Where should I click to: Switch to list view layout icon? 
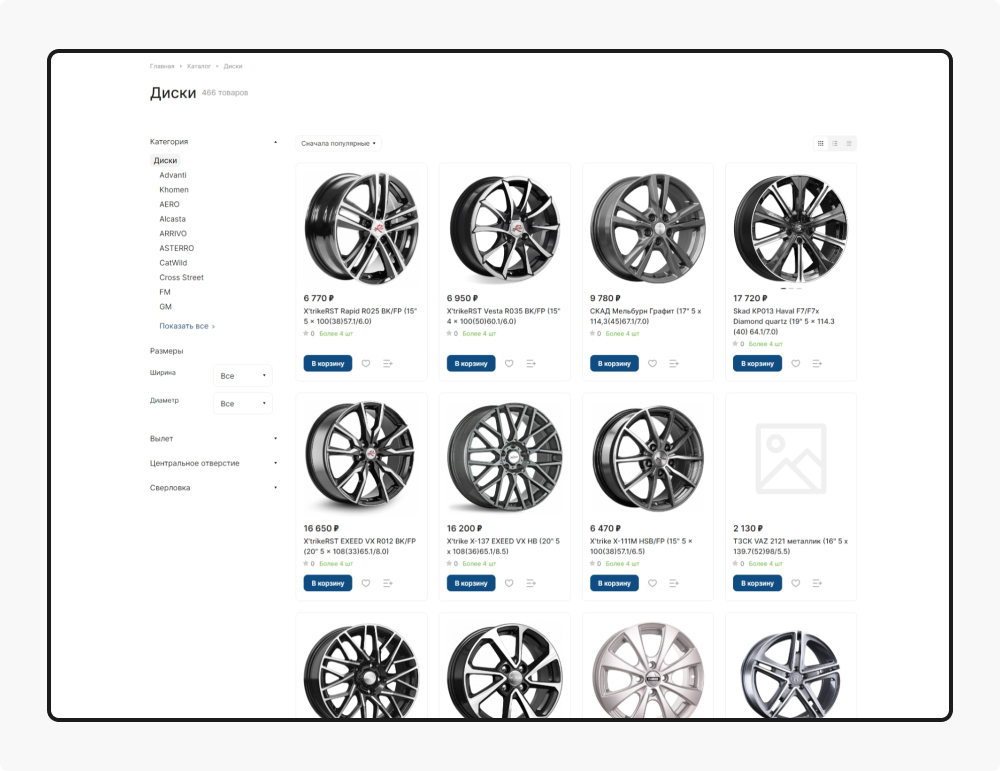pos(834,143)
